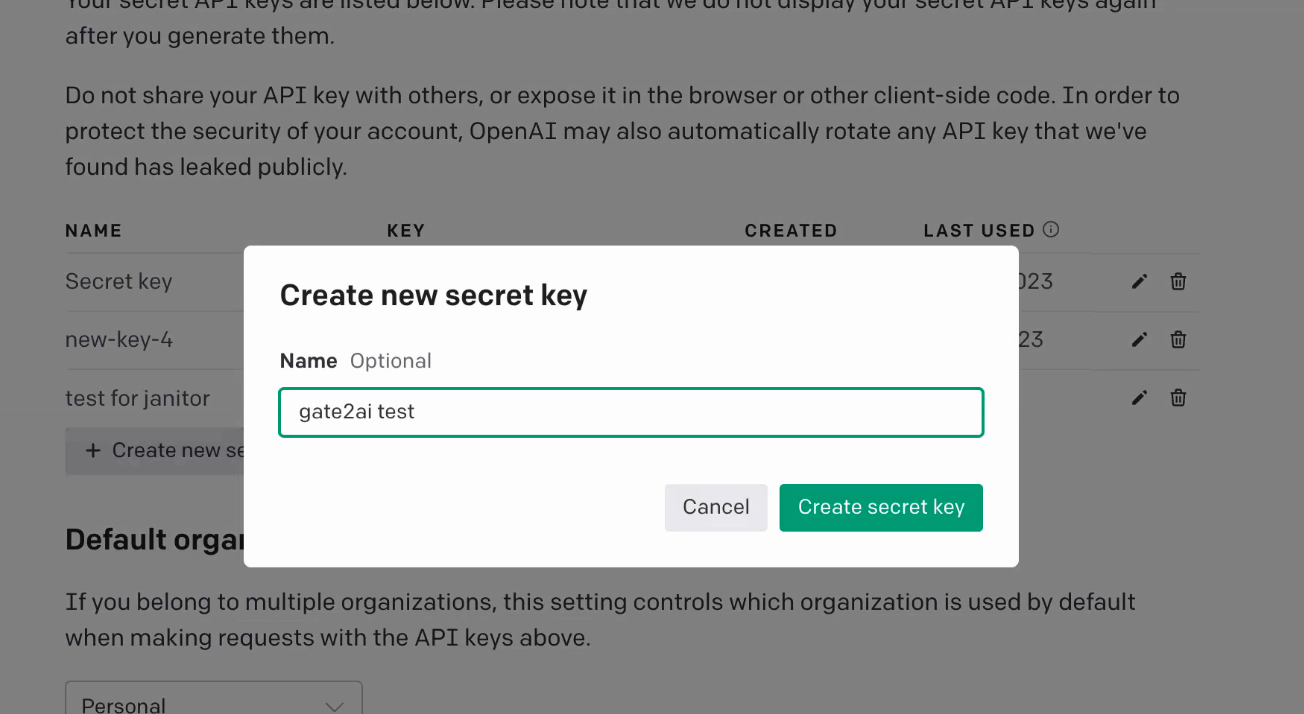
Task: Click the NAME column header
Action: [93, 231]
